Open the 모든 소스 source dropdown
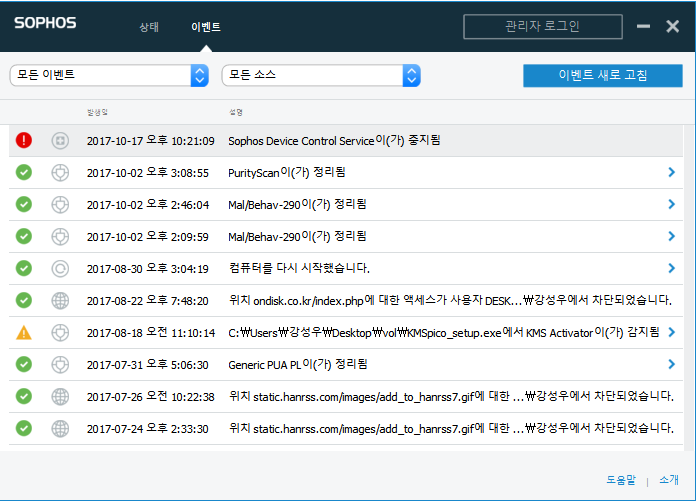Screen dimensions: 696x503 pyautogui.click(x=321, y=75)
